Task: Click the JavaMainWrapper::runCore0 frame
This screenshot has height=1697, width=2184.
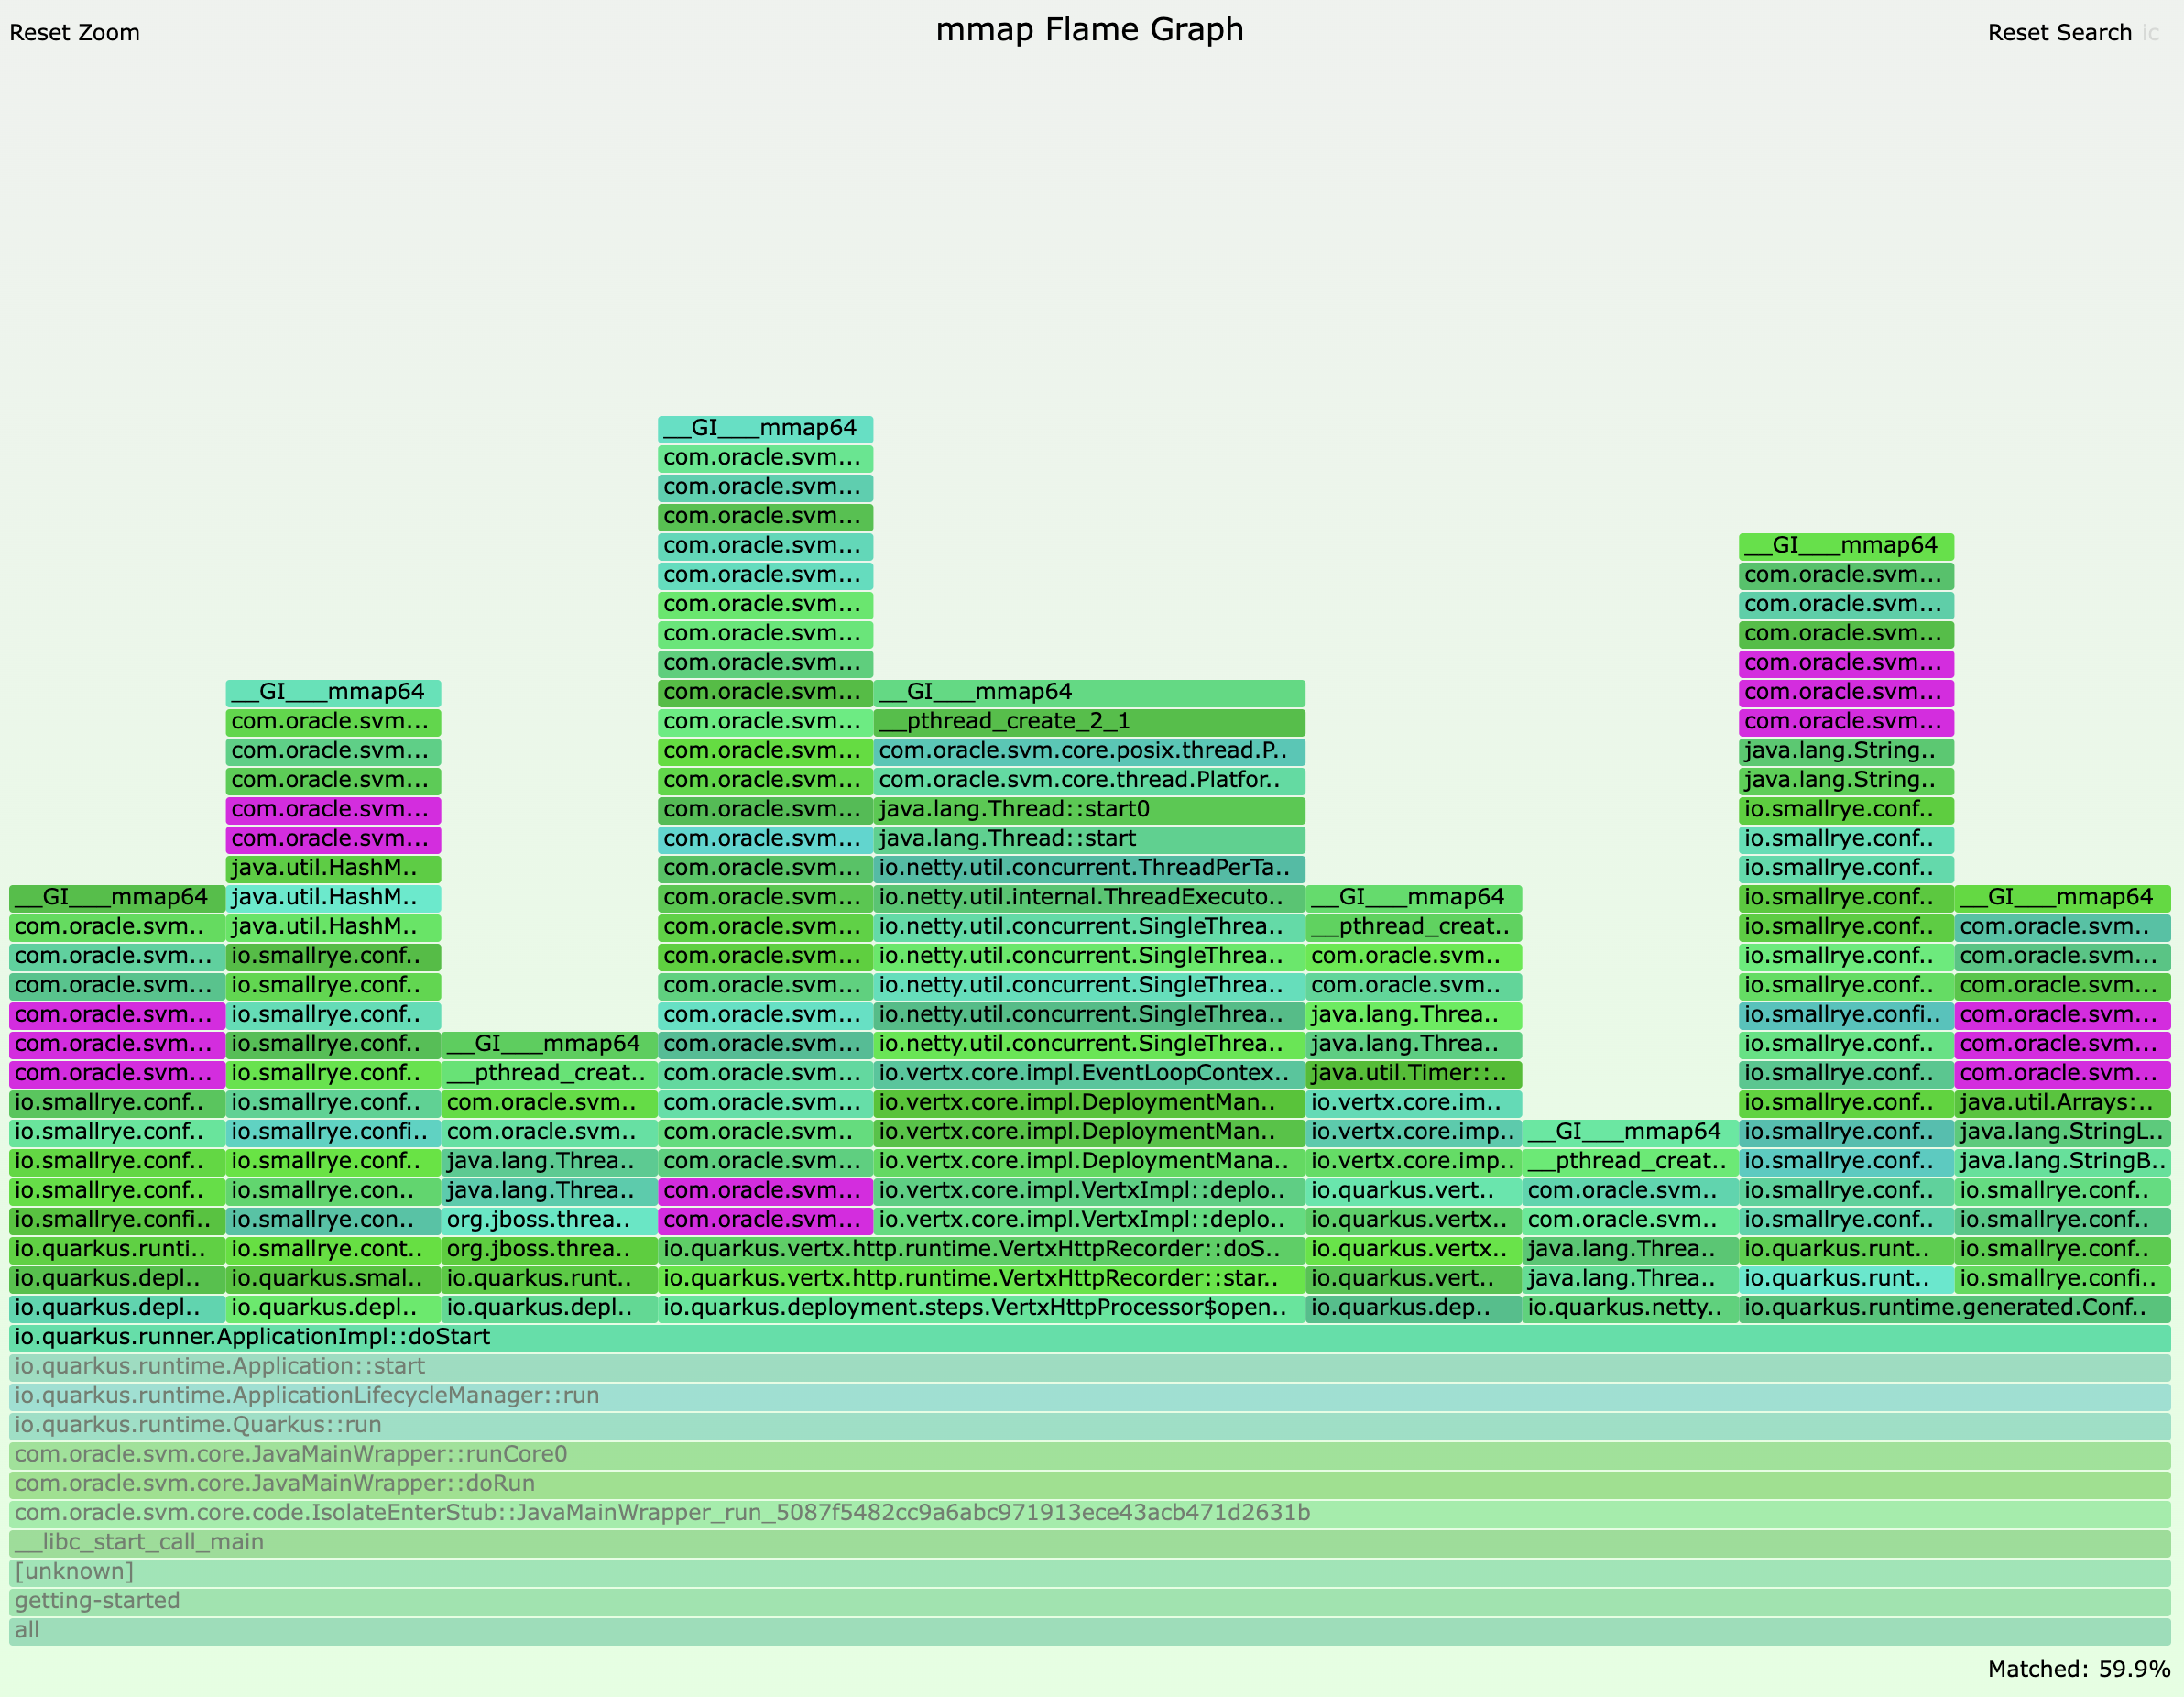Action: point(1090,1455)
